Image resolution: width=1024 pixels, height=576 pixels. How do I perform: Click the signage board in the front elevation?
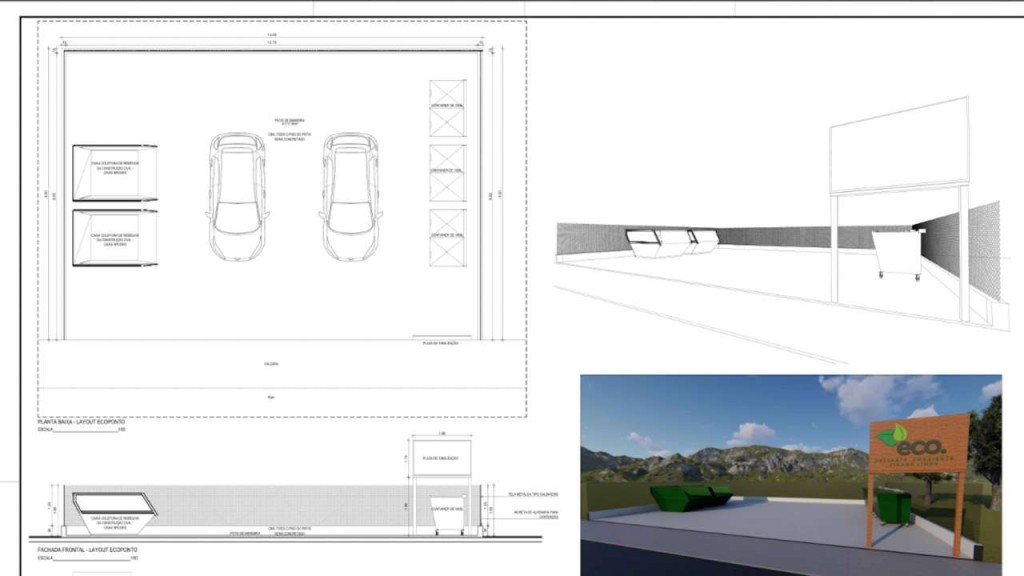pos(441,456)
